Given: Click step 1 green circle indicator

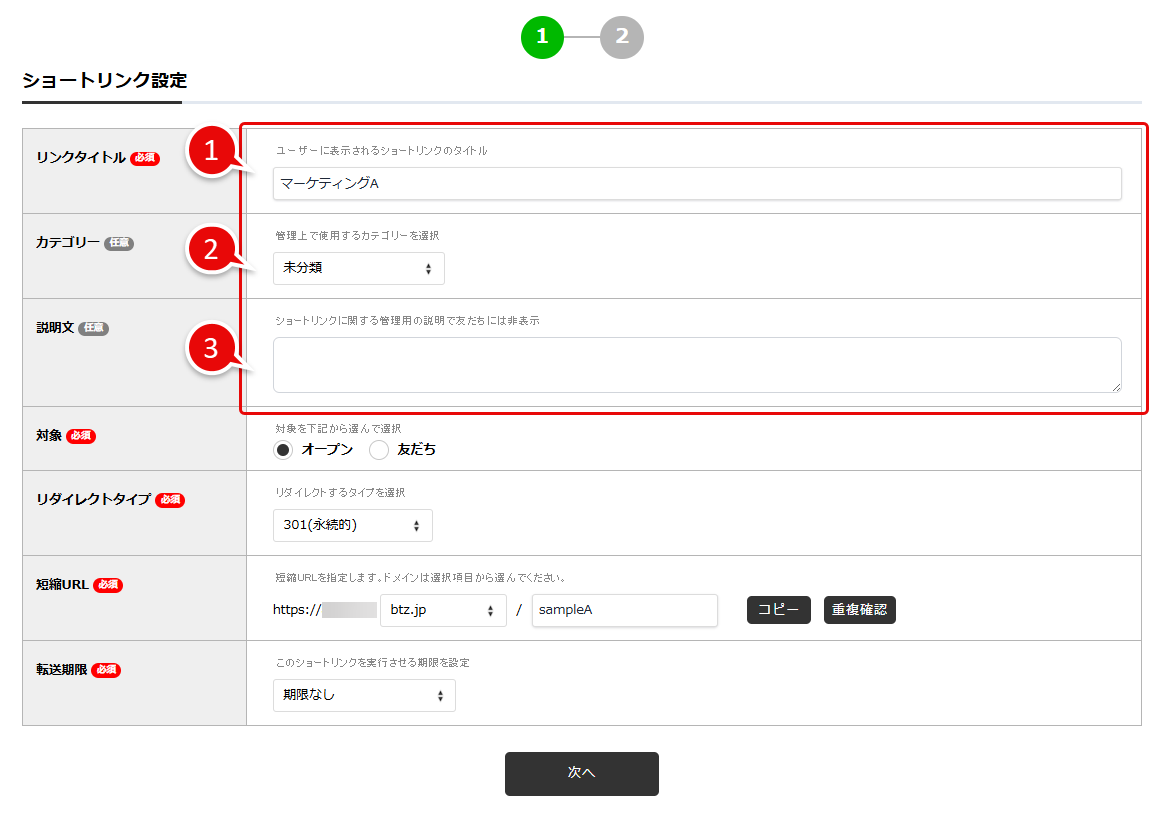Looking at the screenshot, I should point(542,37).
